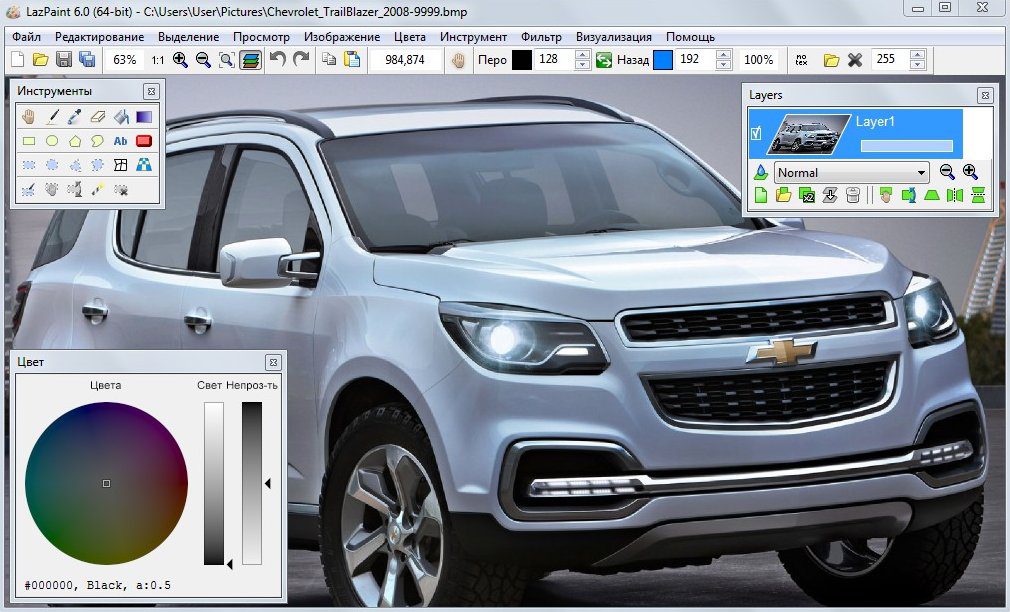The width and height of the screenshot is (1010, 612).
Task: Open the Фильтр menu
Action: click(x=541, y=37)
